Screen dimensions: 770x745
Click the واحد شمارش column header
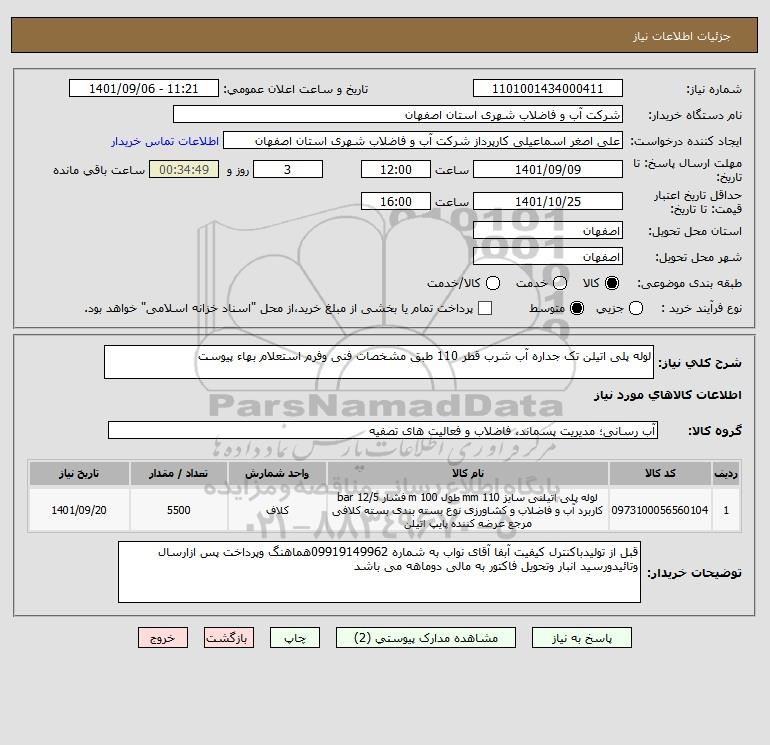tap(277, 473)
